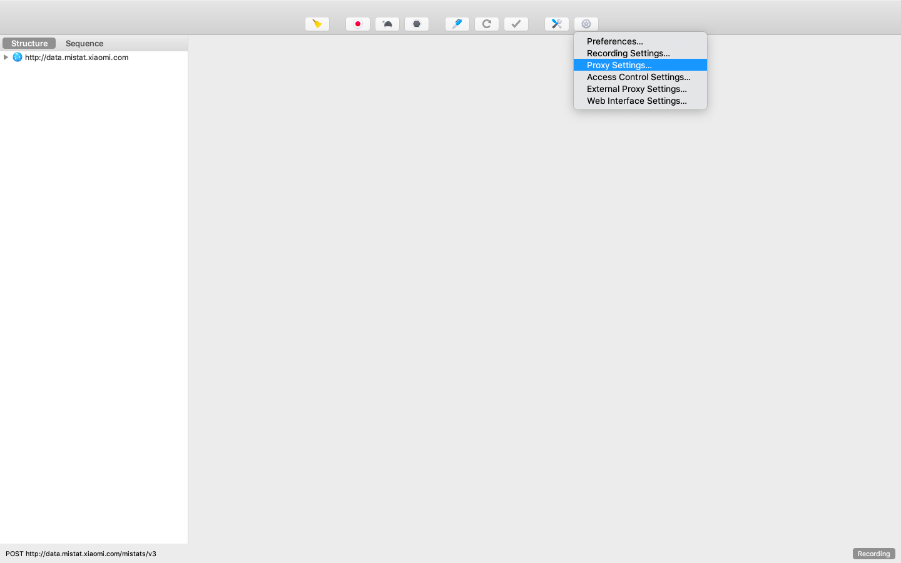The height and width of the screenshot is (563, 901).
Task: Select the http://data.mistat.xiaomi.com host row
Action: point(94,57)
